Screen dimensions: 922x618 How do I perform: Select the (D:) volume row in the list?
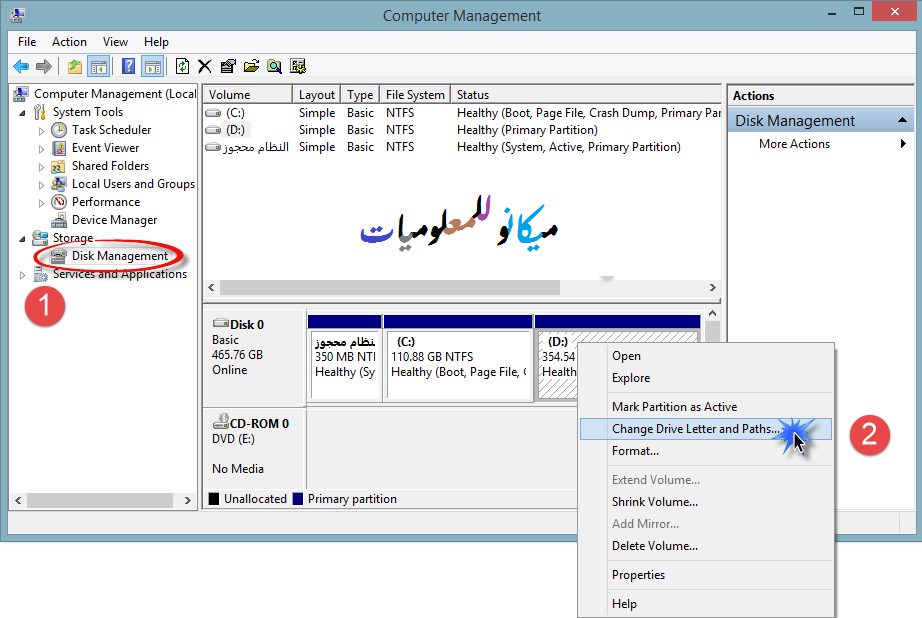(462, 130)
